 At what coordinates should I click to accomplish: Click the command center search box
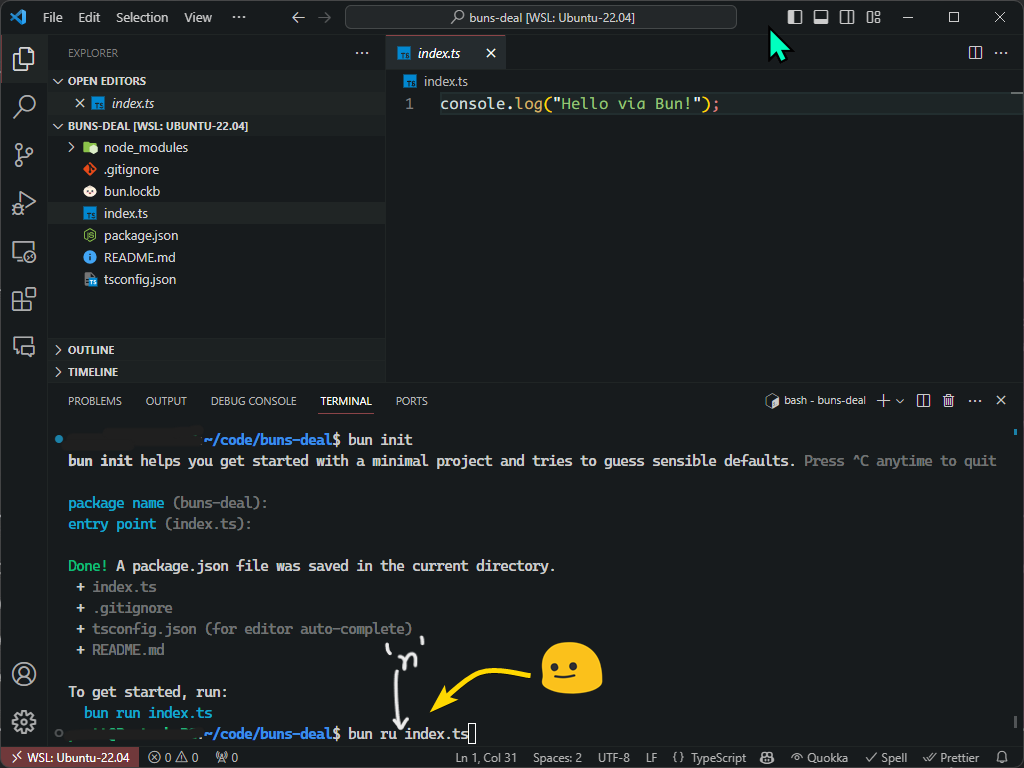coord(541,17)
